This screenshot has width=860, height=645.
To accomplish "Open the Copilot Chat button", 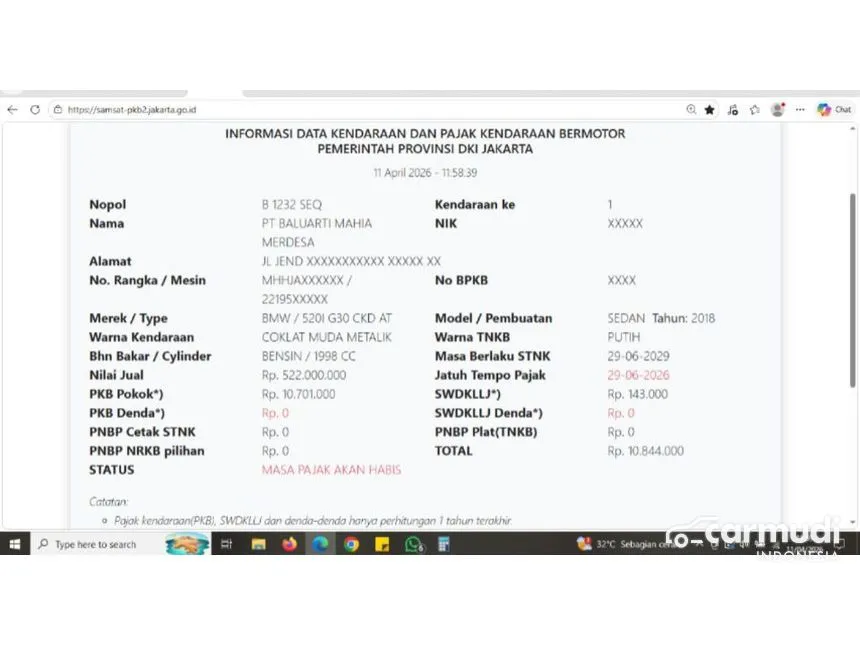I will [x=834, y=110].
